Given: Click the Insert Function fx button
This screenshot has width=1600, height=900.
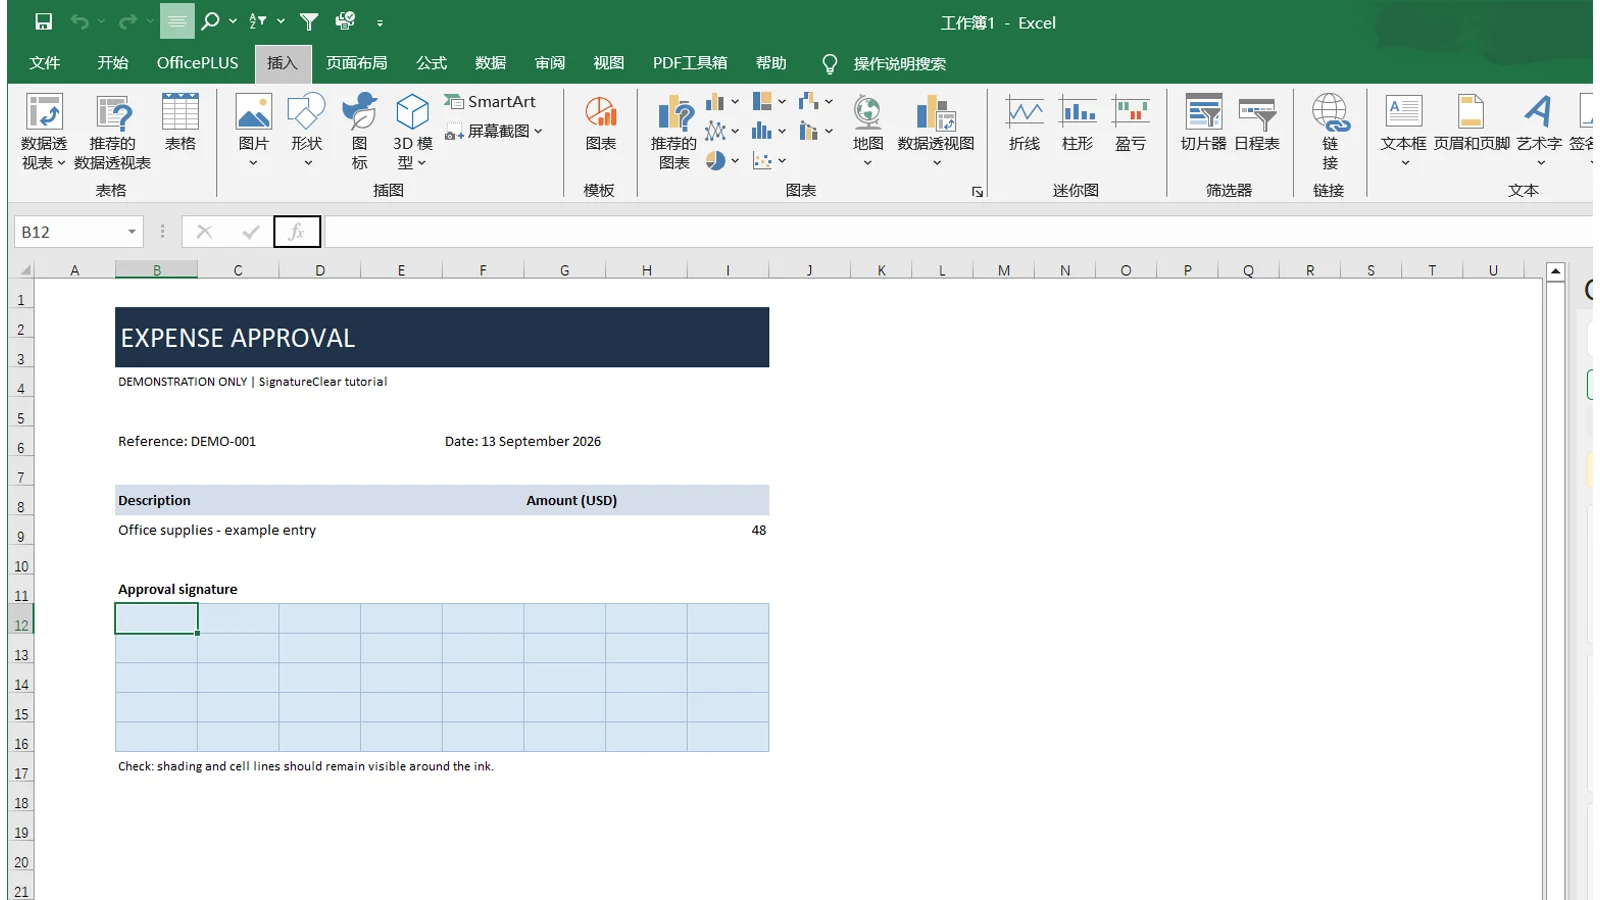Looking at the screenshot, I should (297, 232).
